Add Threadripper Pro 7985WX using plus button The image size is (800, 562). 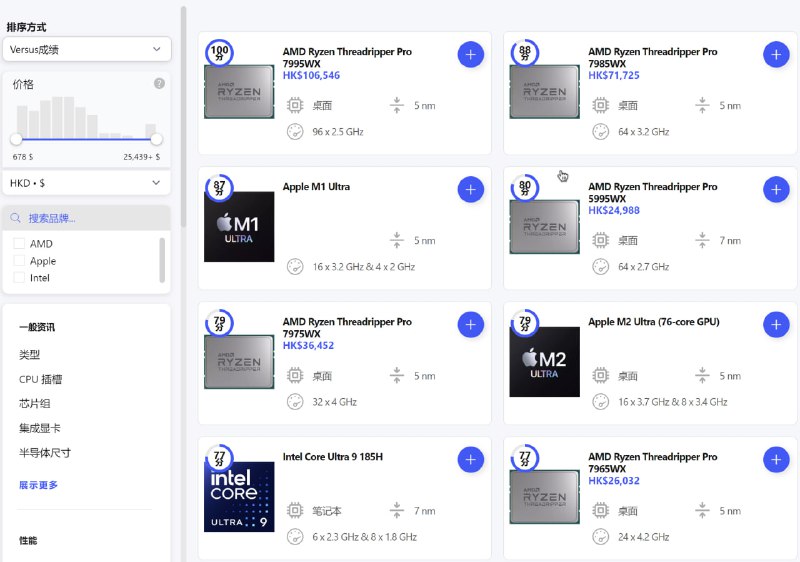click(776, 54)
